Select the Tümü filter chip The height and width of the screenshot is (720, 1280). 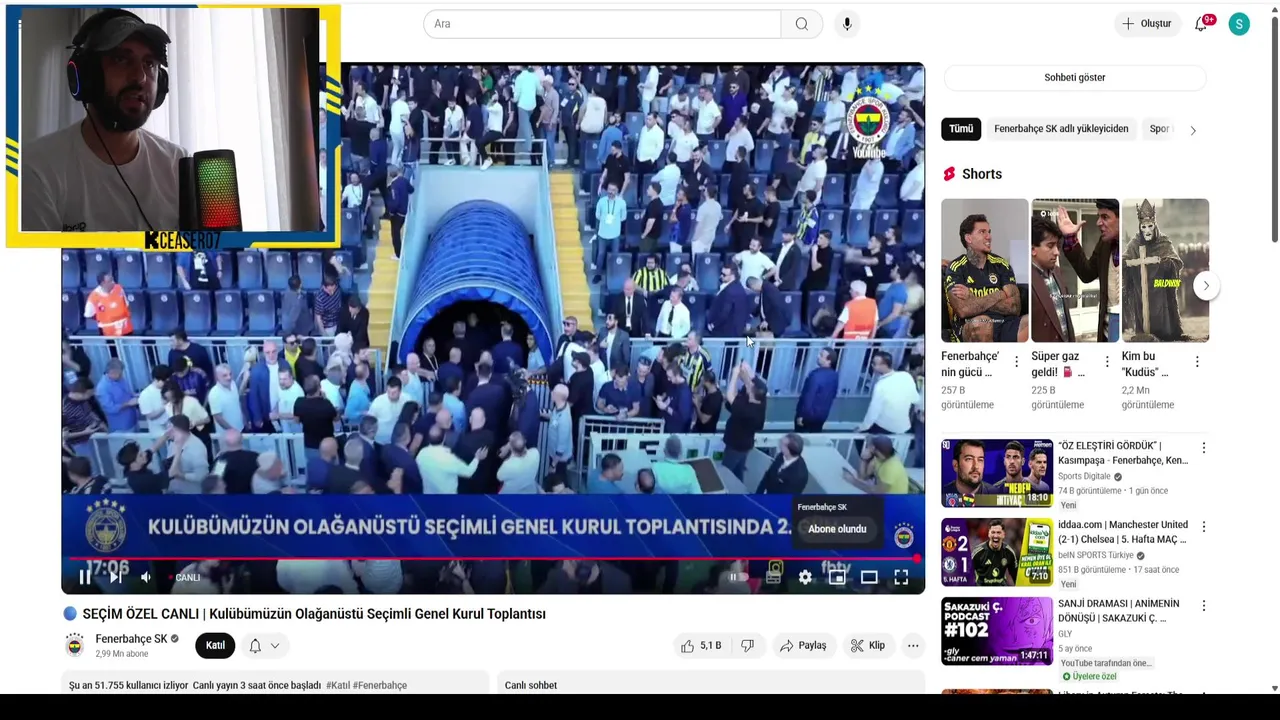click(961, 129)
